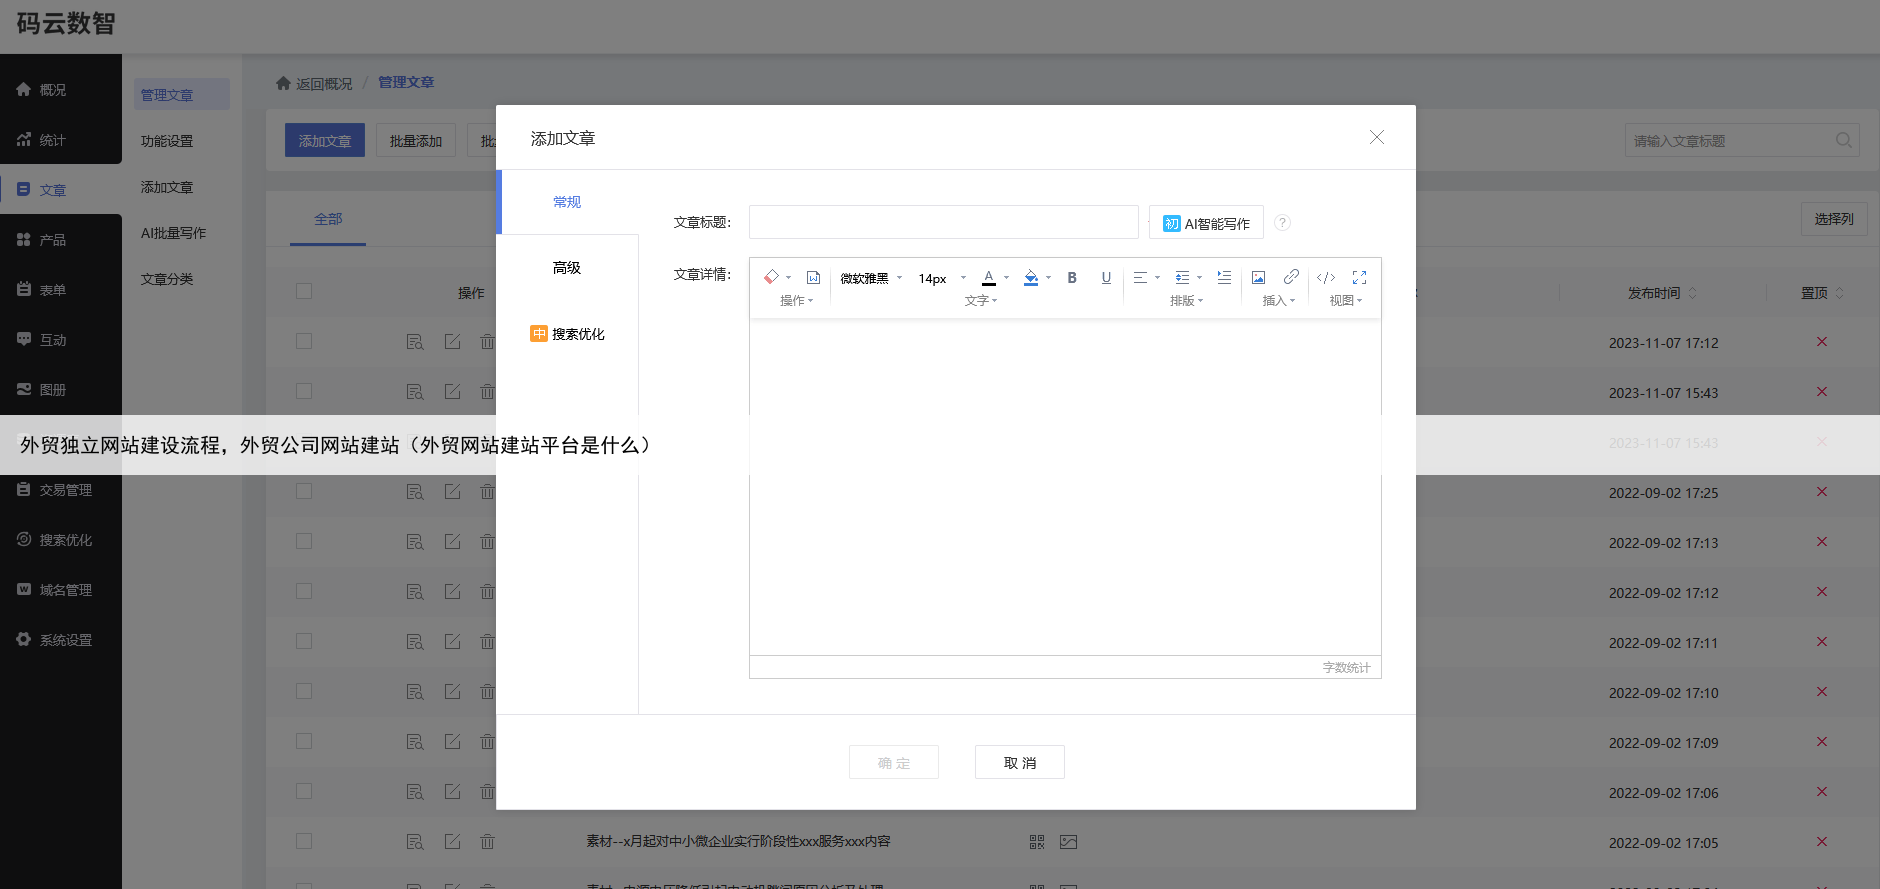Open the 搜索优化 tab in the dialog
This screenshot has height=889, width=1880.
click(567, 334)
